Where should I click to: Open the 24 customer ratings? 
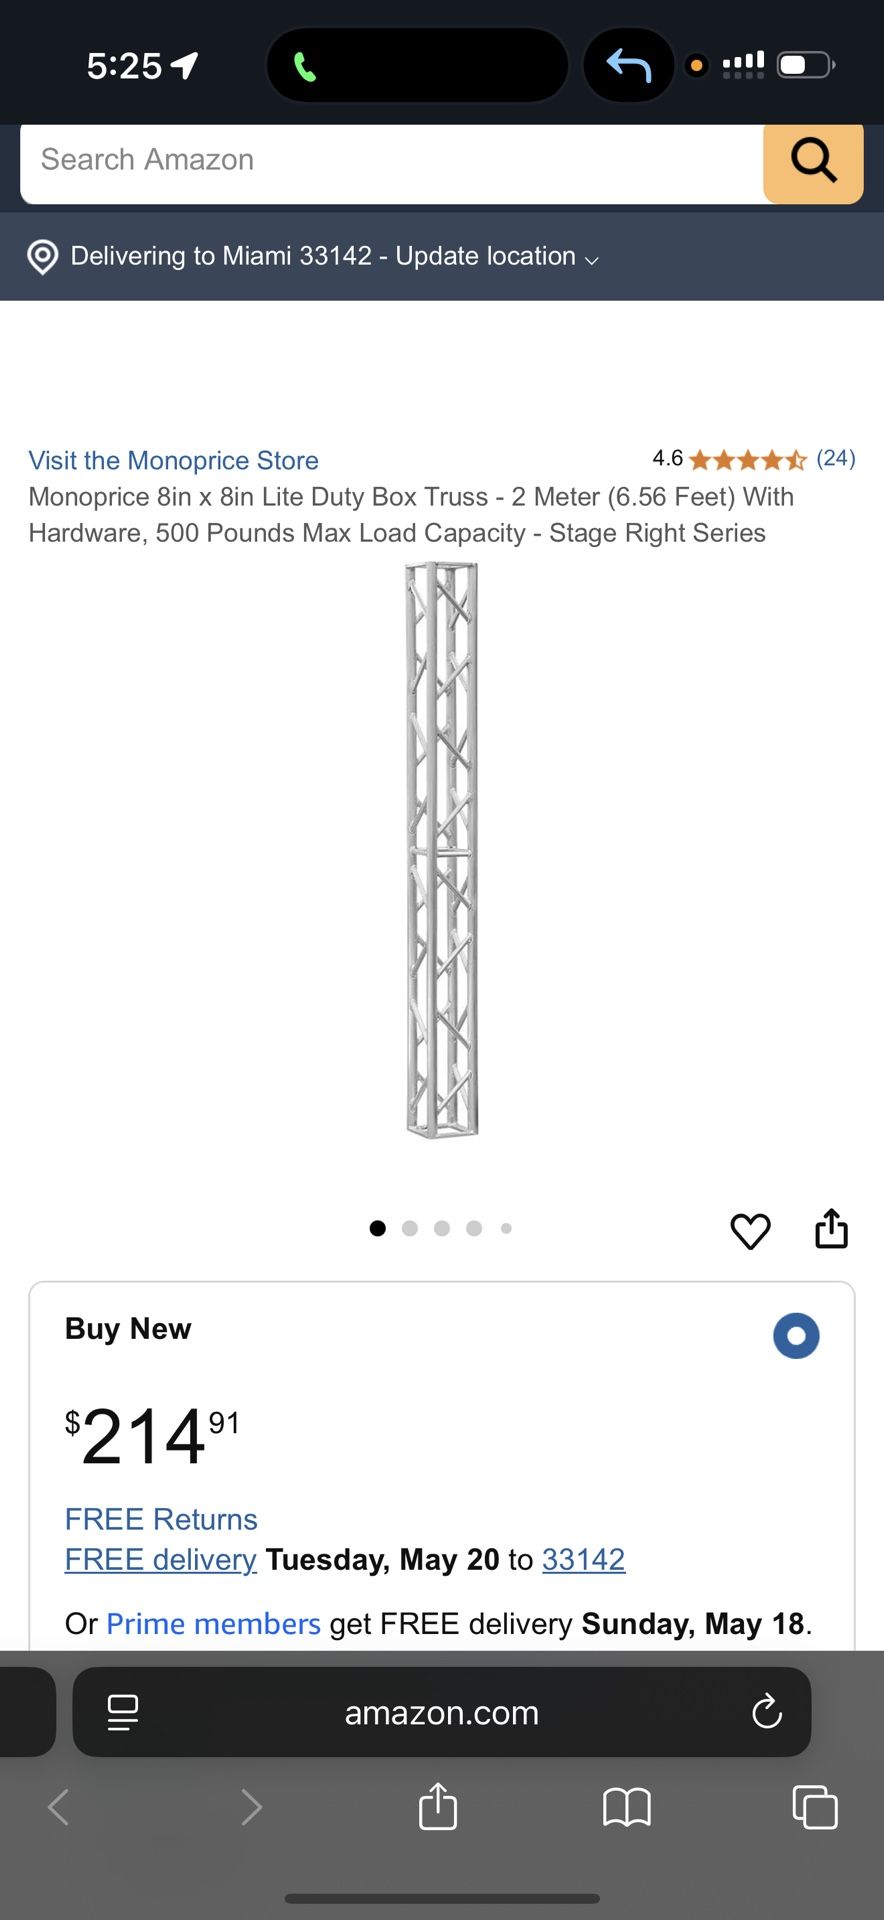pyautogui.click(x=835, y=459)
